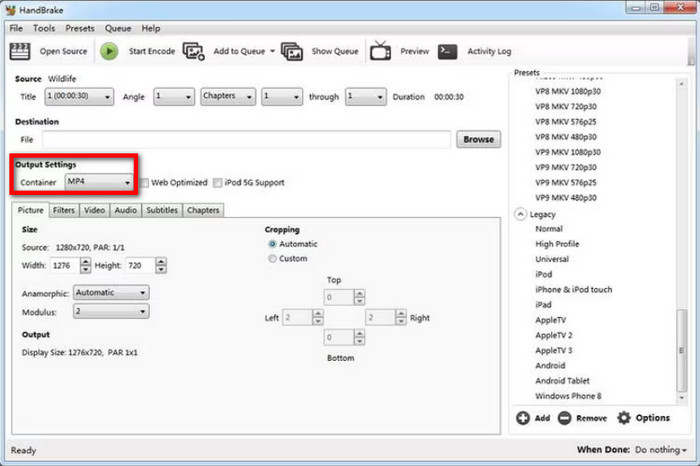Select the Windows Phone 8 preset
The width and height of the screenshot is (700, 466).
(x=568, y=396)
